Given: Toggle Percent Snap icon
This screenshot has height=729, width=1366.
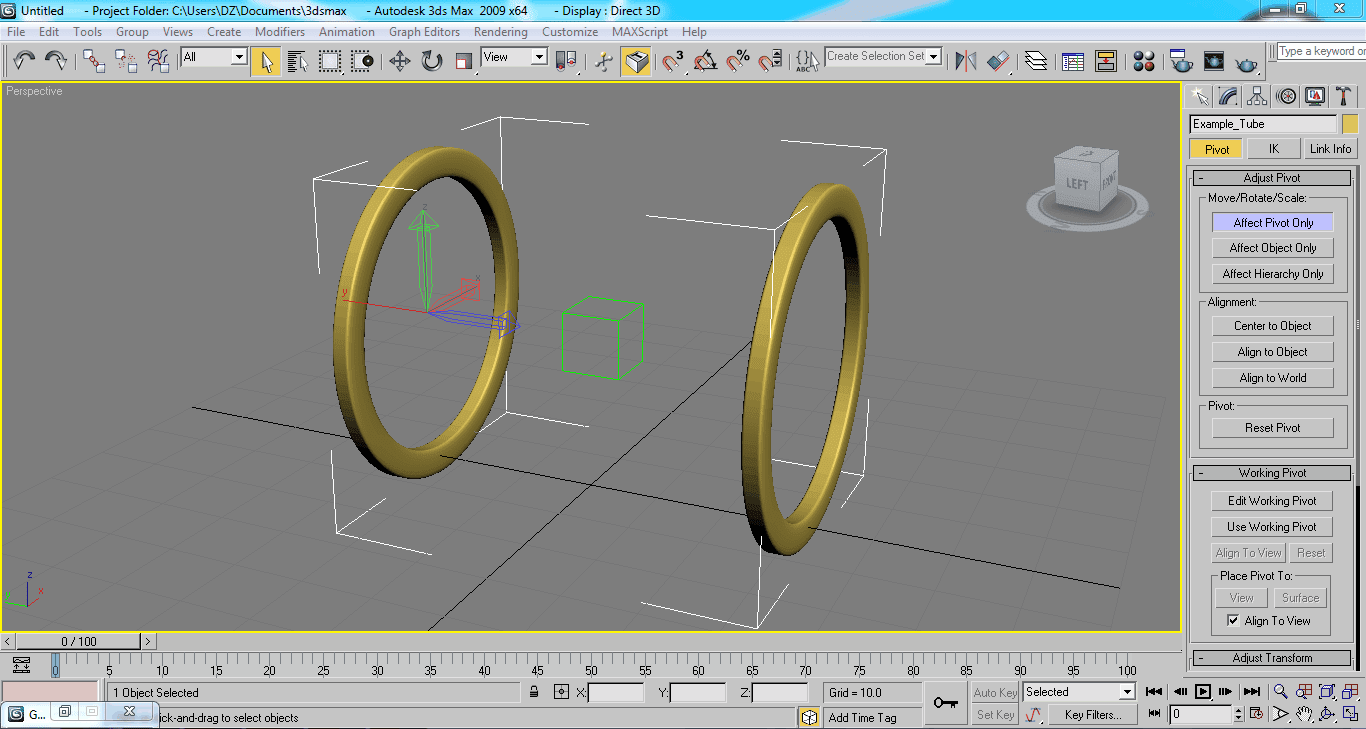Looking at the screenshot, I should (738, 61).
